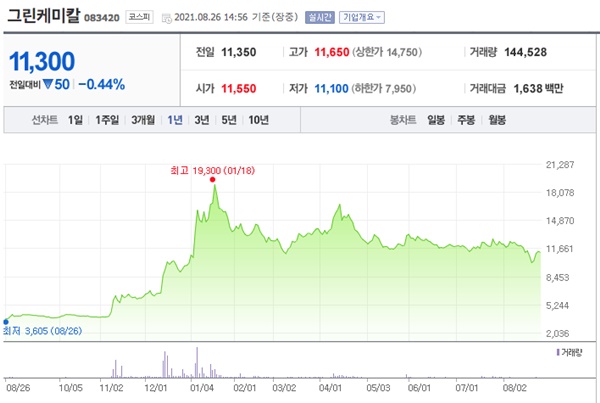
Task: Show the 10년 line chart
Action: tap(259, 120)
